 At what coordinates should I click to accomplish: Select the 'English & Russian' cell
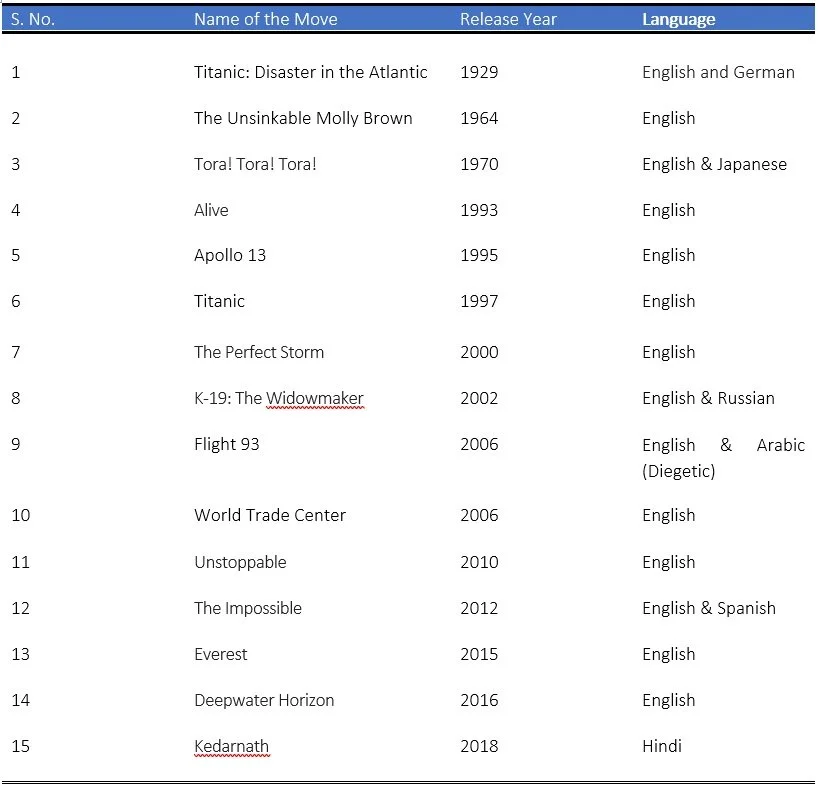[708, 398]
